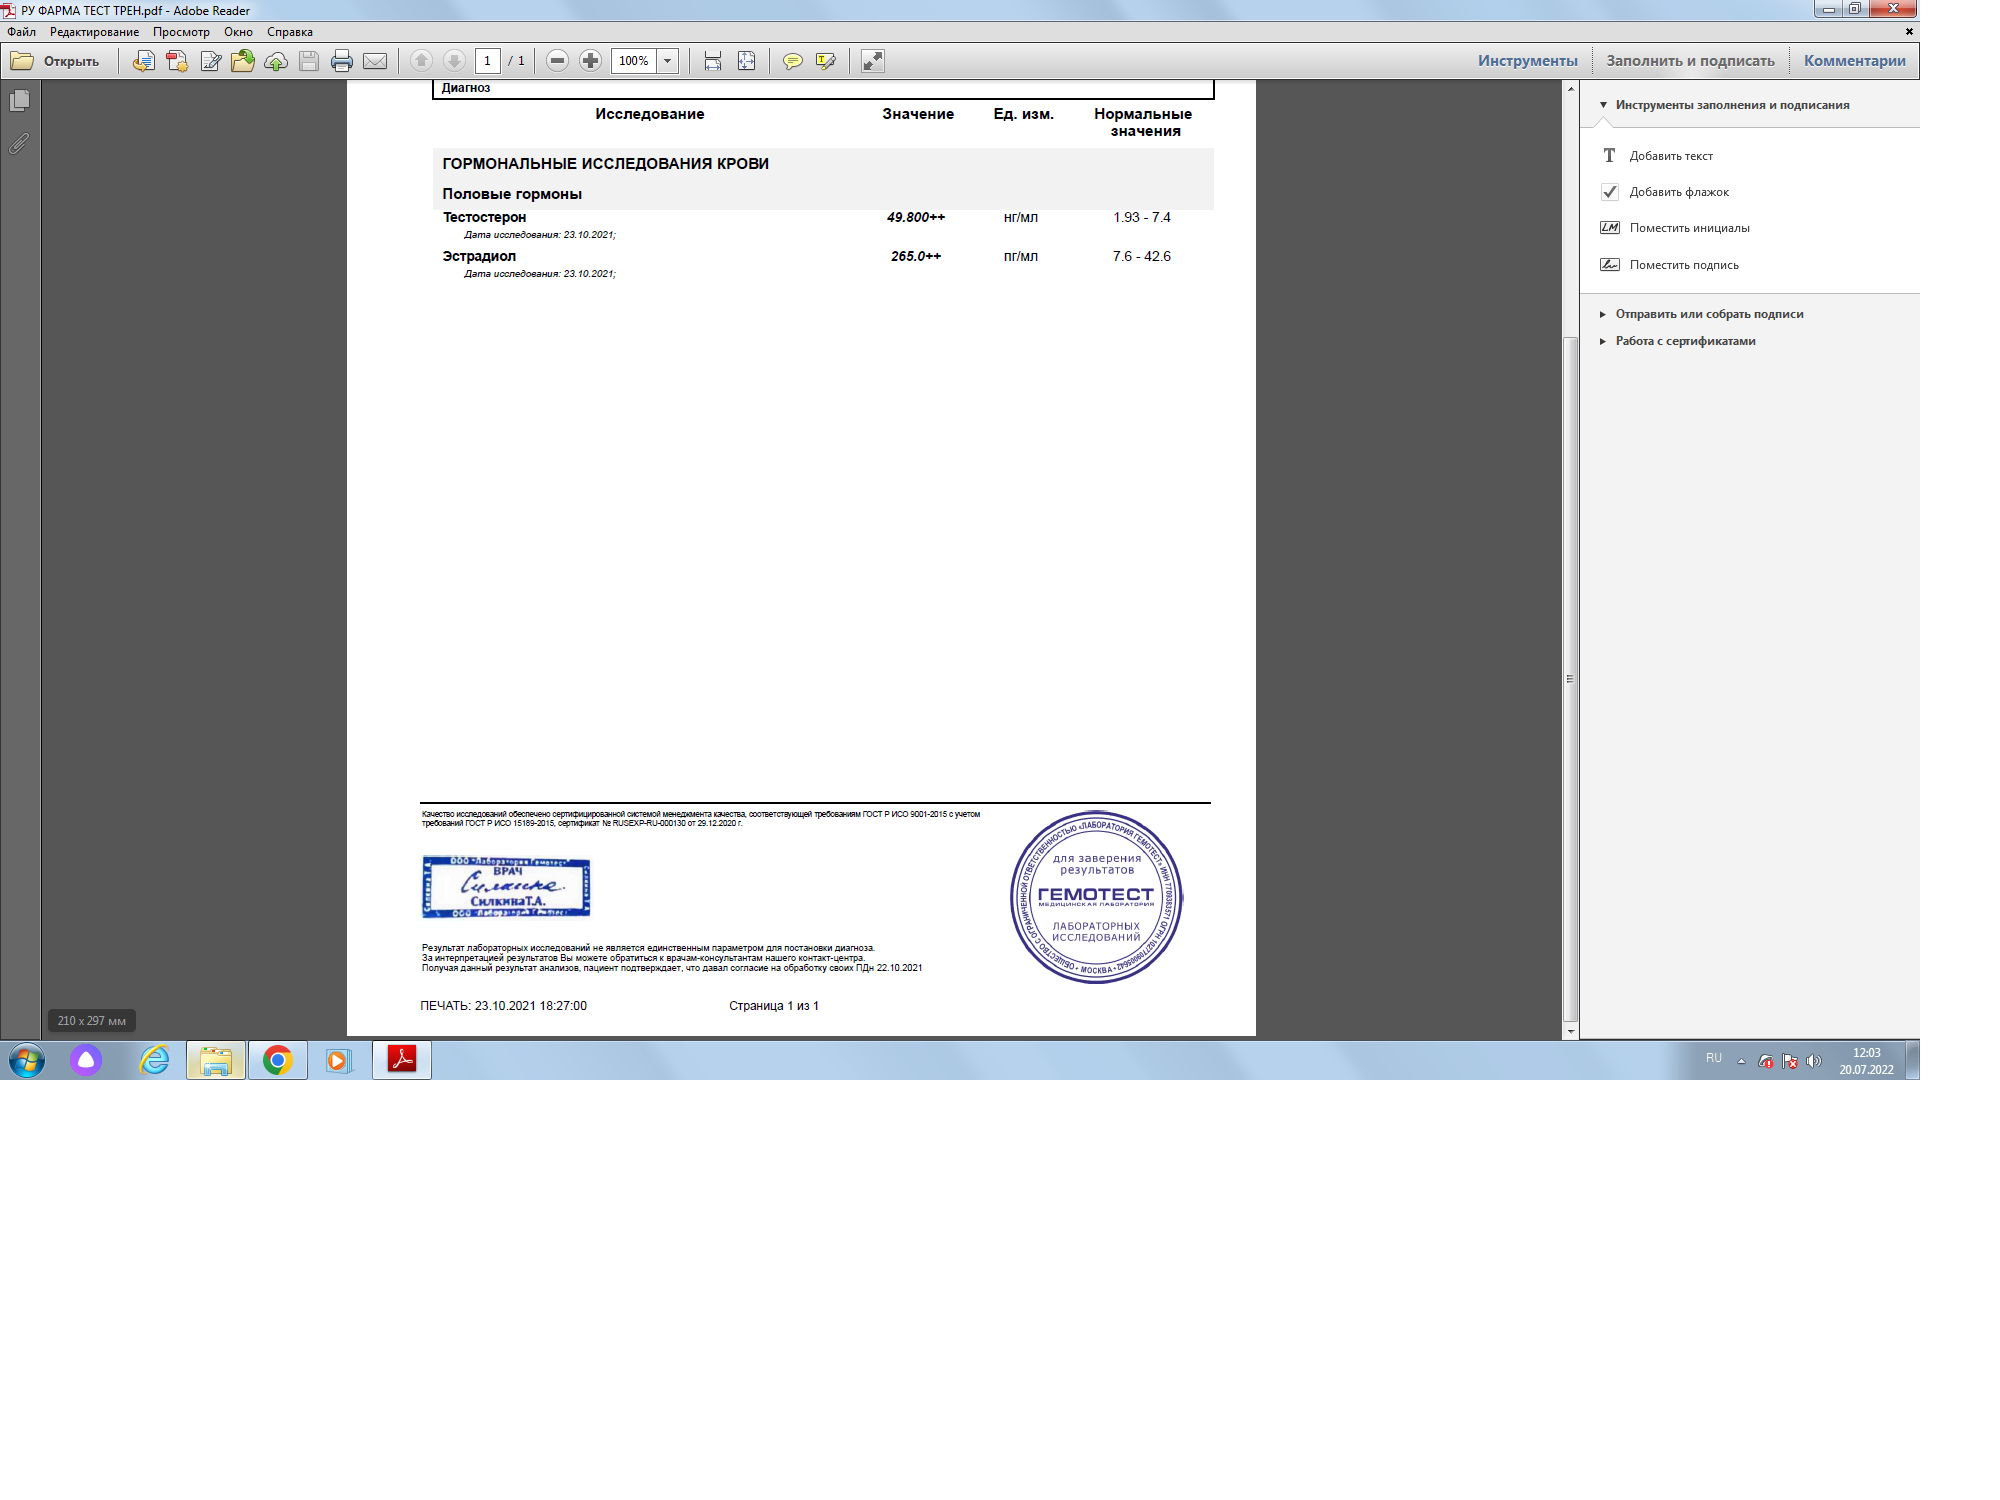Viewport: 2000px width, 1500px height.
Task: Open the Просмотр menu
Action: click(181, 32)
